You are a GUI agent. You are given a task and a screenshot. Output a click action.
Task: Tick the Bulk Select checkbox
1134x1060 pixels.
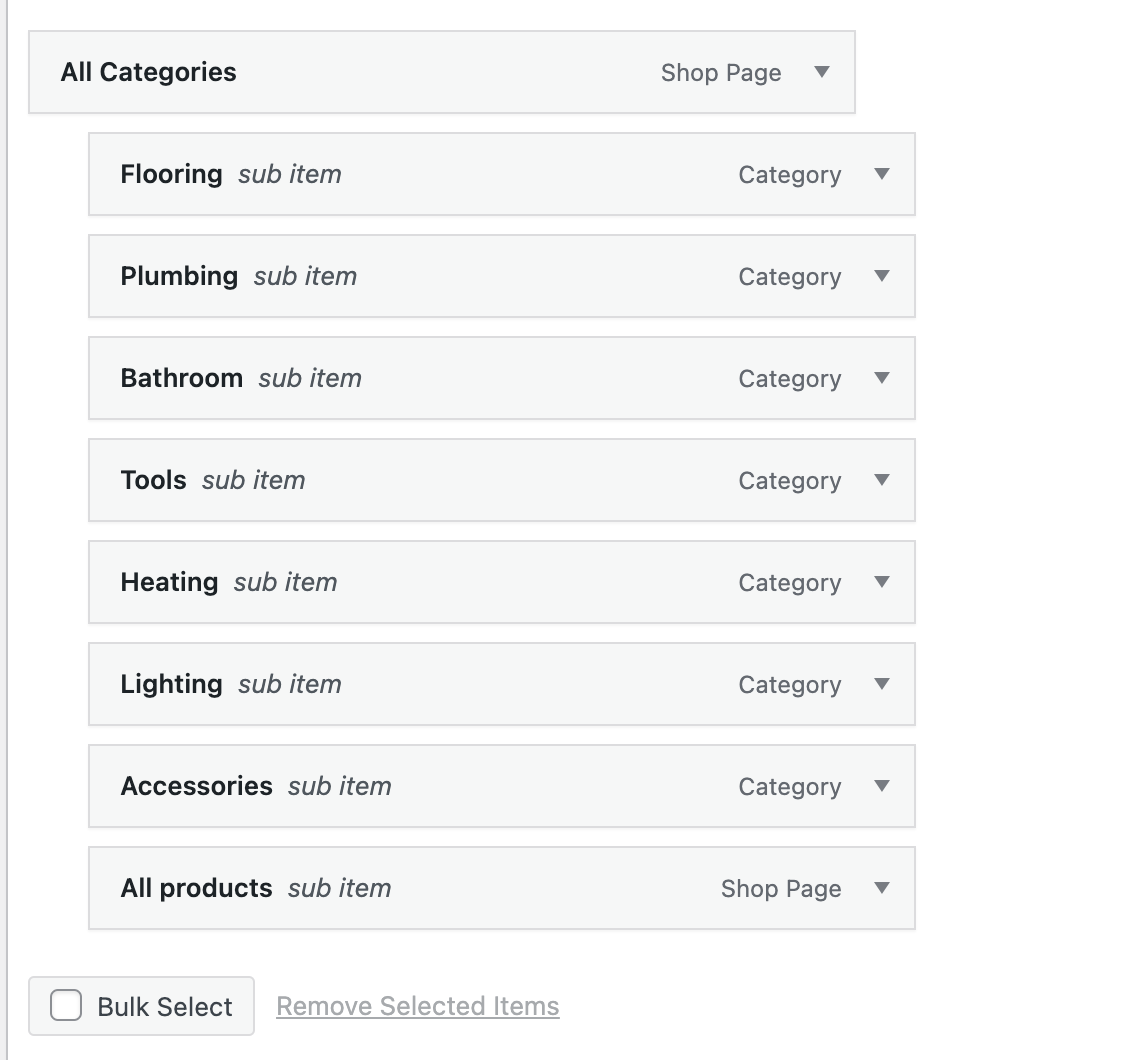(66, 1006)
